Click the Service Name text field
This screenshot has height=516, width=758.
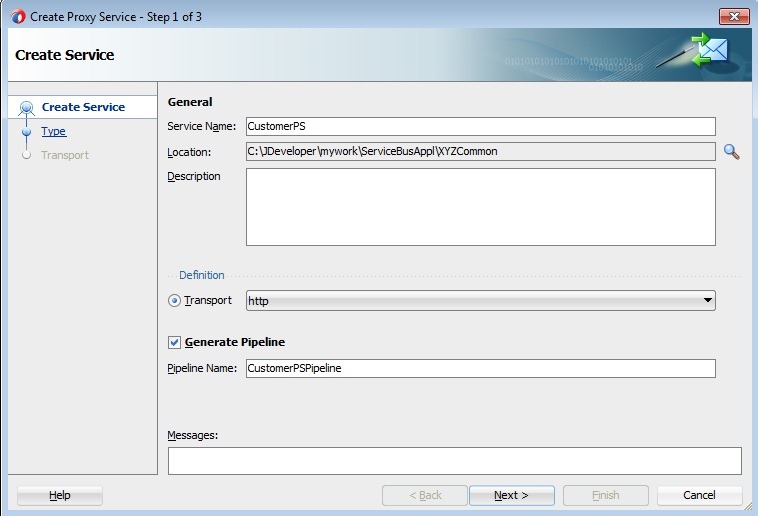[480, 126]
